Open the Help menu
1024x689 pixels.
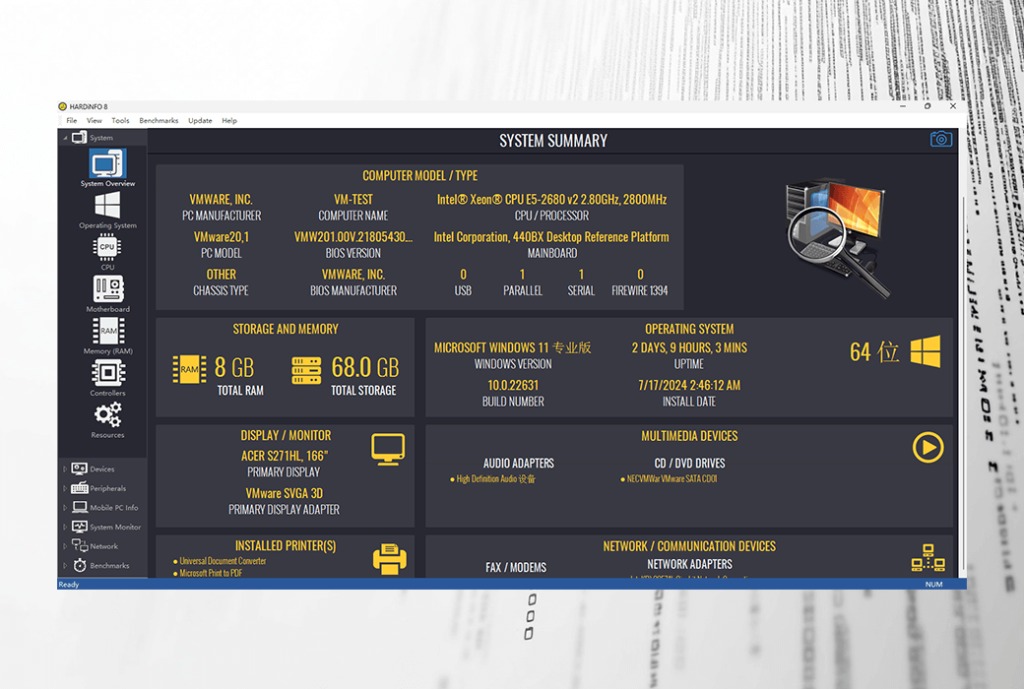coord(229,121)
